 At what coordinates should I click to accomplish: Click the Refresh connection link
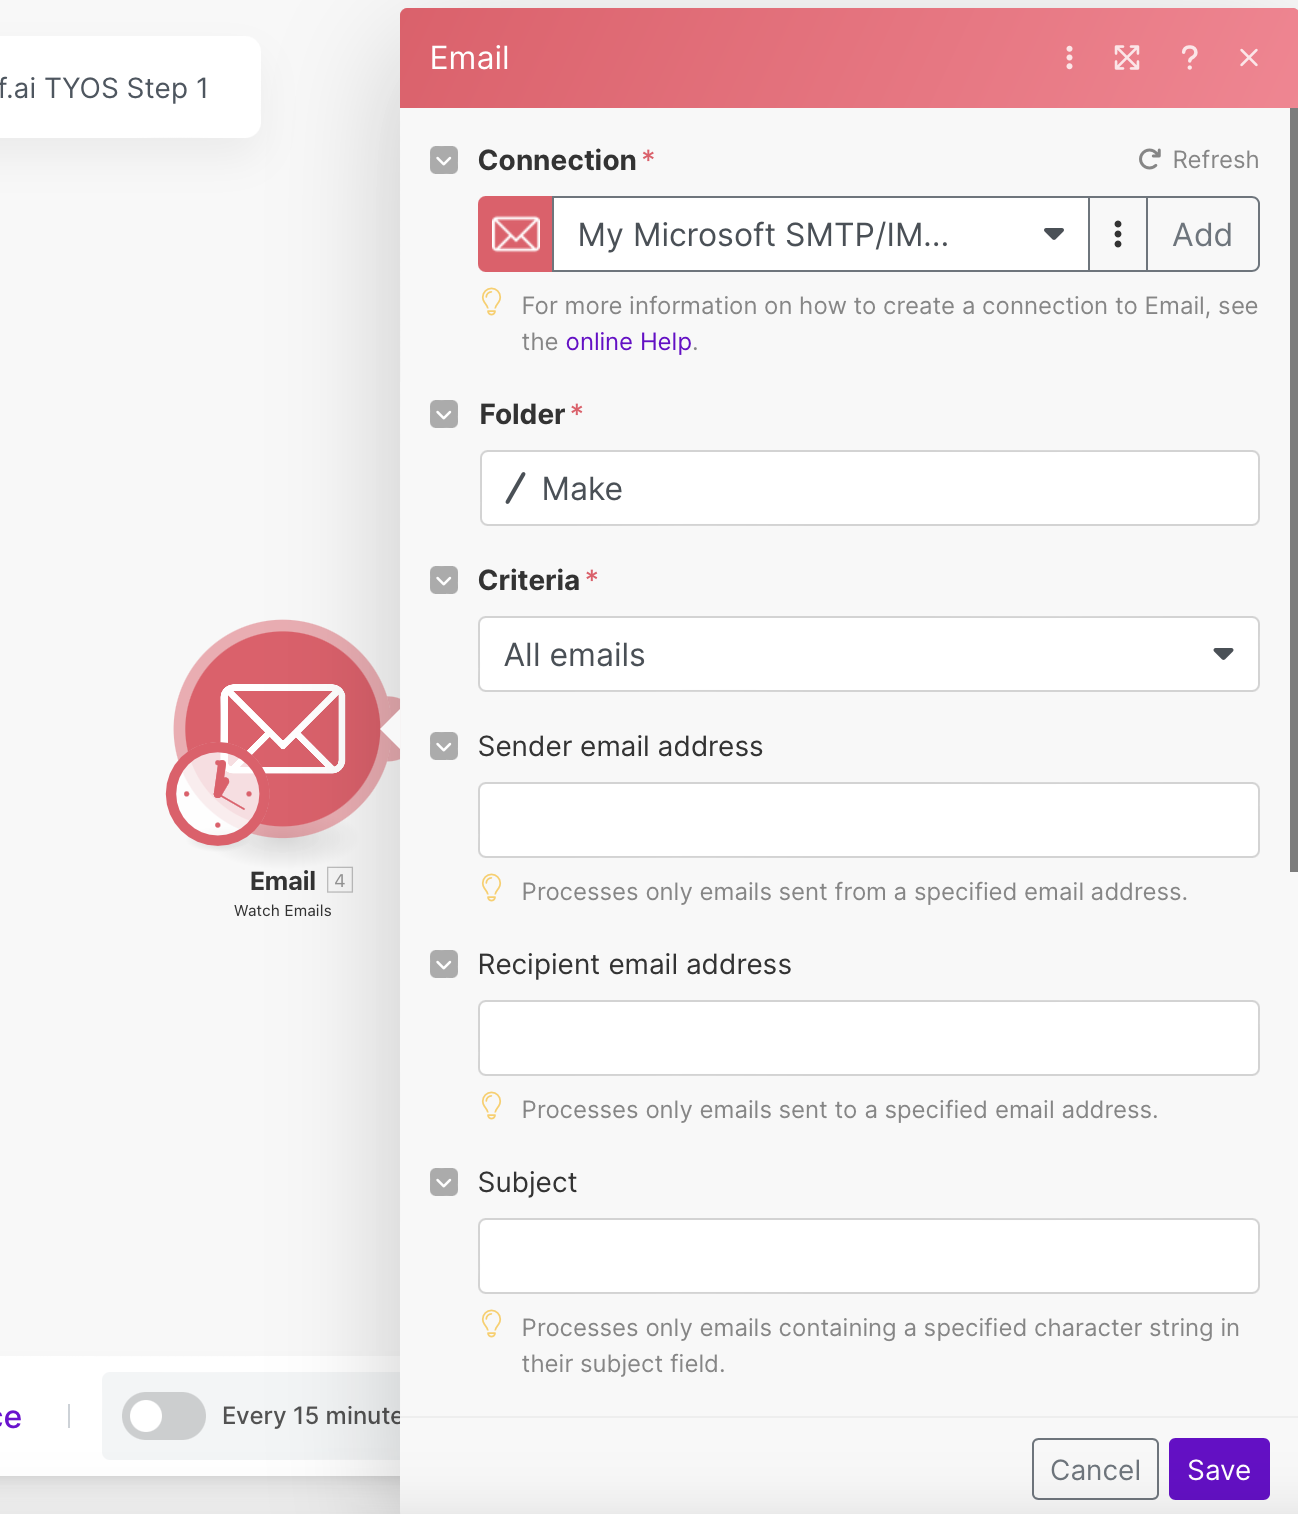pos(1199,160)
